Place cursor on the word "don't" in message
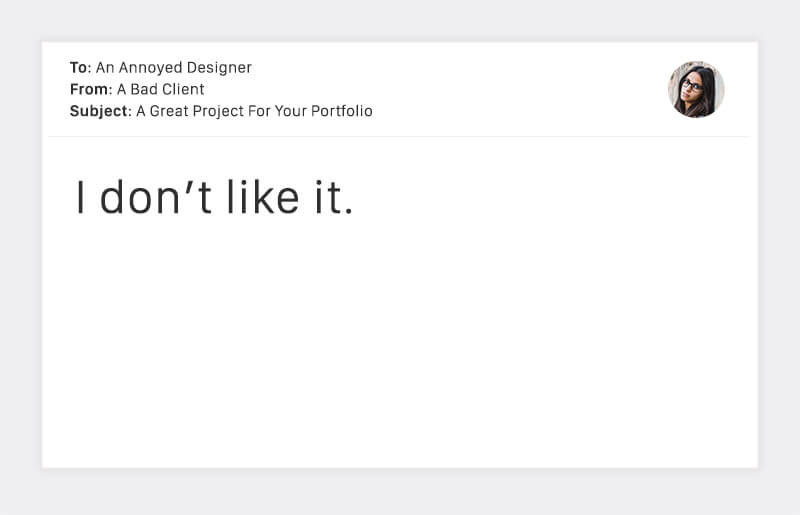This screenshot has width=800, height=515. [156, 198]
